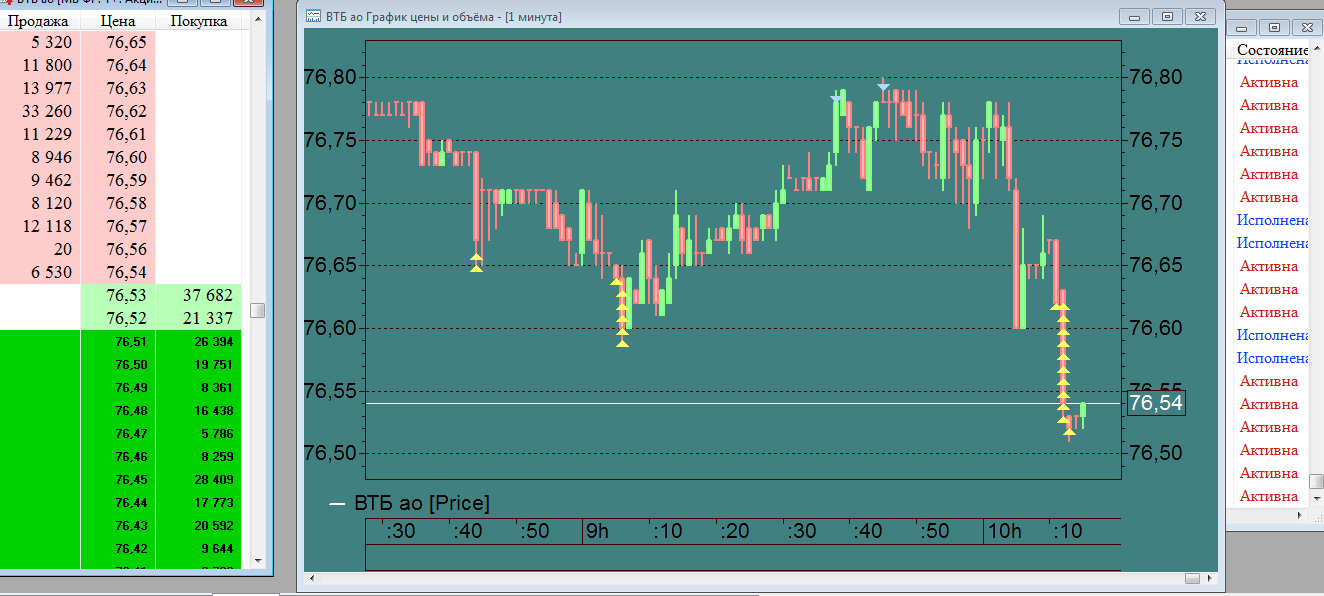Select bid price 76,45 in order book

tap(131, 480)
